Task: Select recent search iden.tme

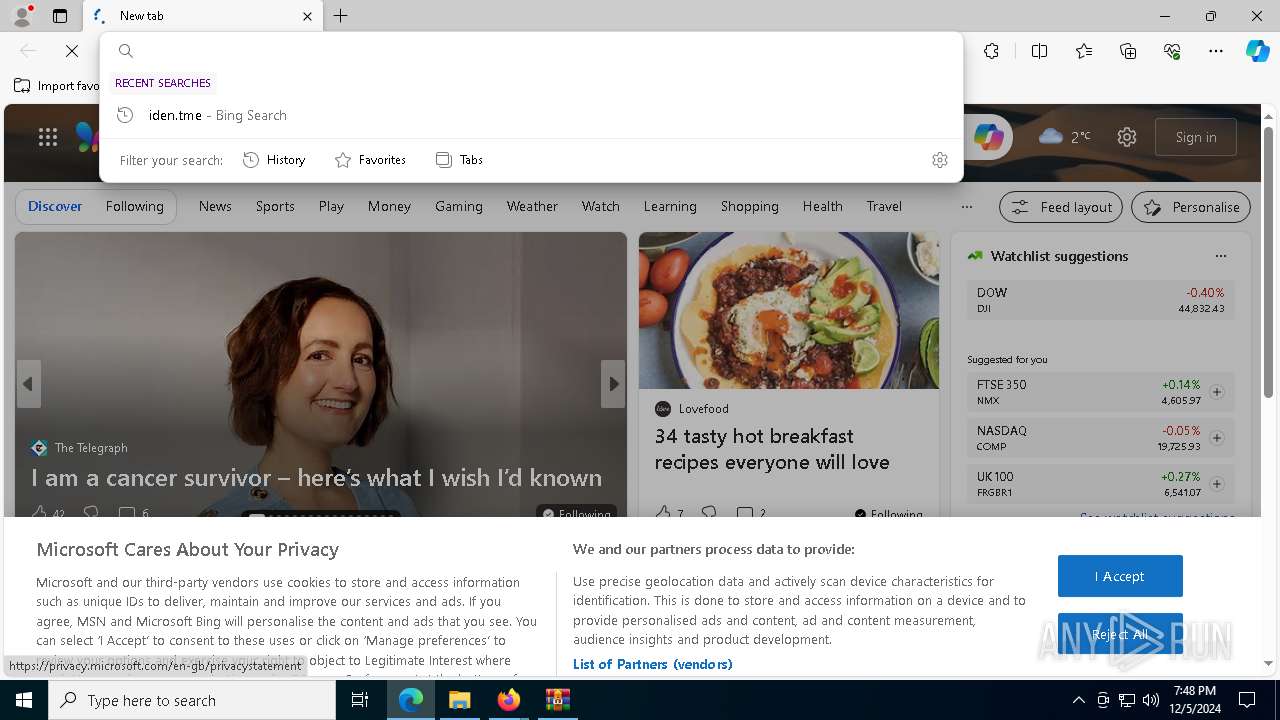Action: pyautogui.click(x=531, y=115)
